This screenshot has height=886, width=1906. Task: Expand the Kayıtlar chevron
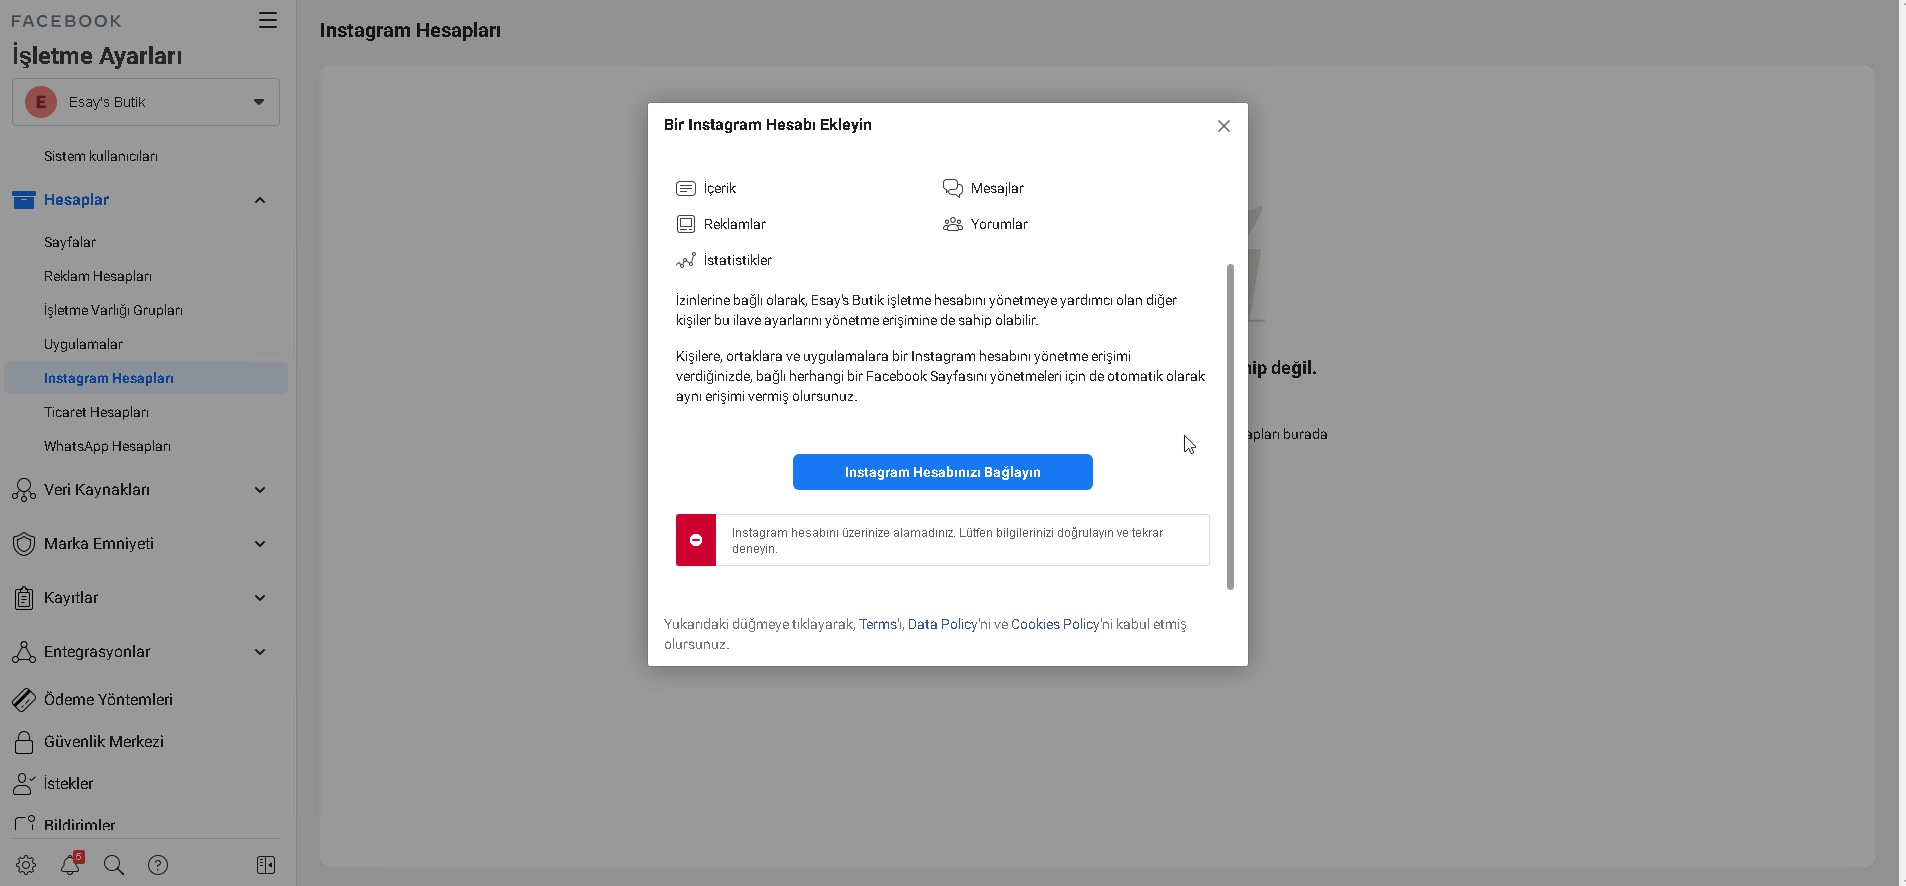pyautogui.click(x=260, y=598)
